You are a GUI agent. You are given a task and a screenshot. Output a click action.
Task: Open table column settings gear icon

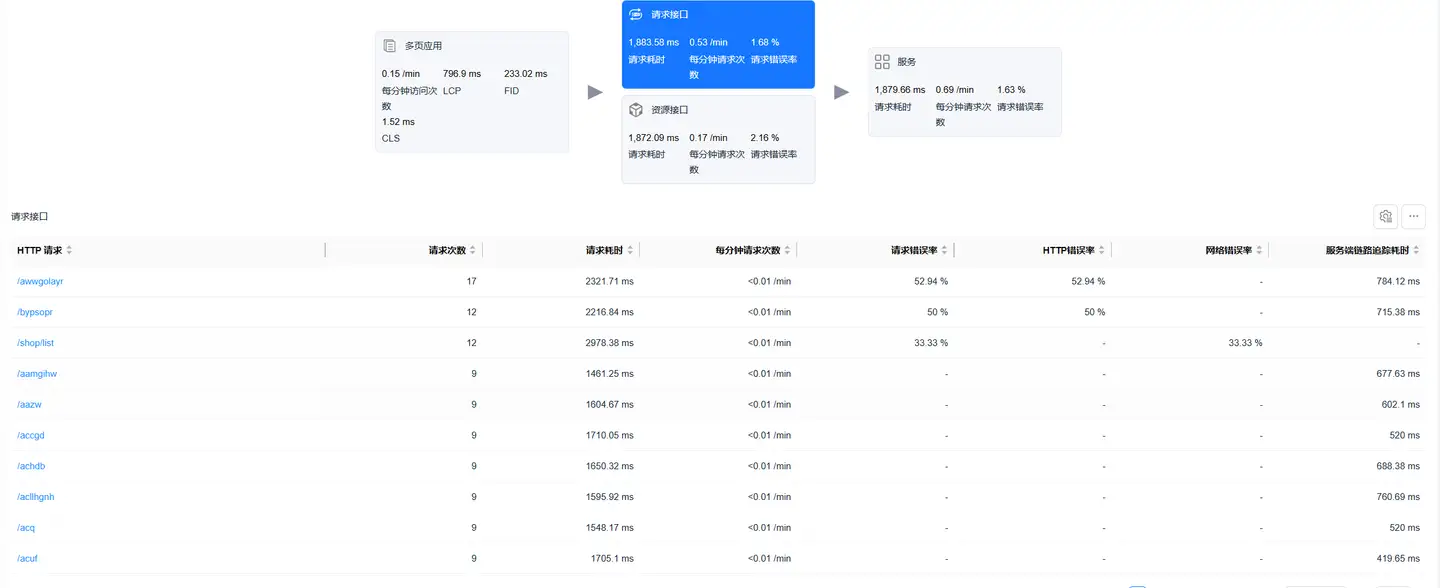(1385, 216)
